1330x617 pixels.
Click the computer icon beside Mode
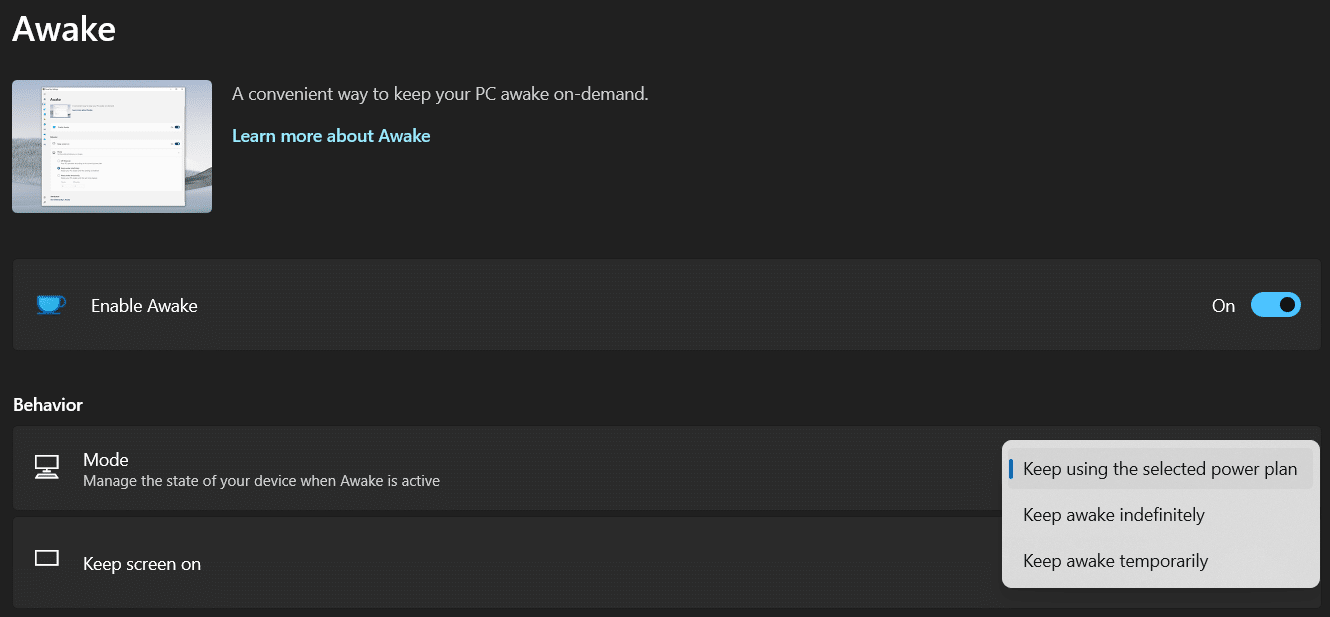click(47, 468)
